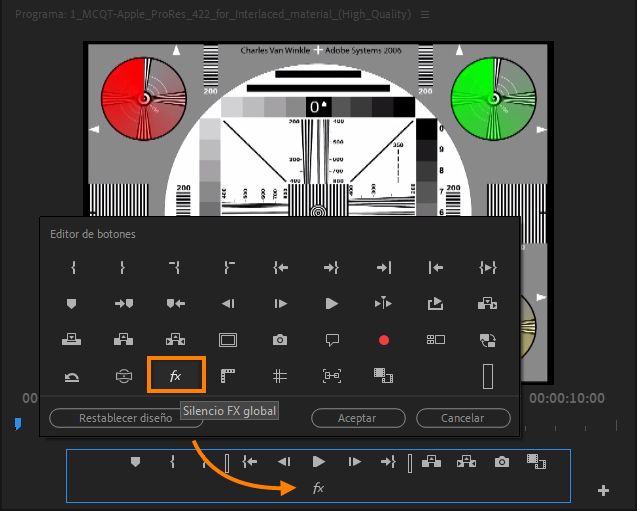Click Go to Previous Marker icon
Image resolution: width=637 pixels, height=511 pixels.
click(176, 303)
